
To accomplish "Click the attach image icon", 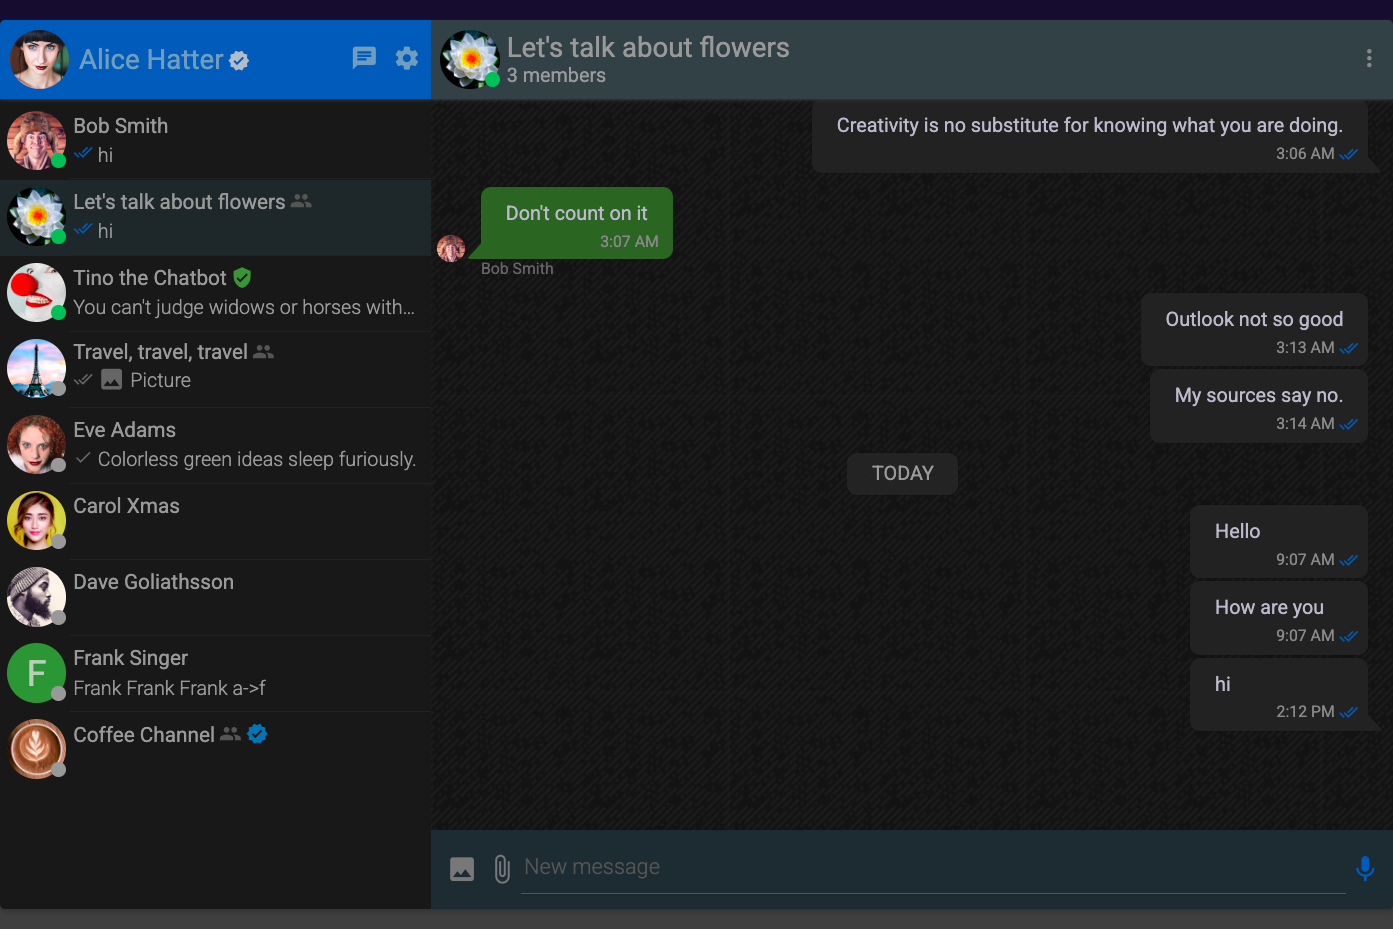I will click(462, 869).
